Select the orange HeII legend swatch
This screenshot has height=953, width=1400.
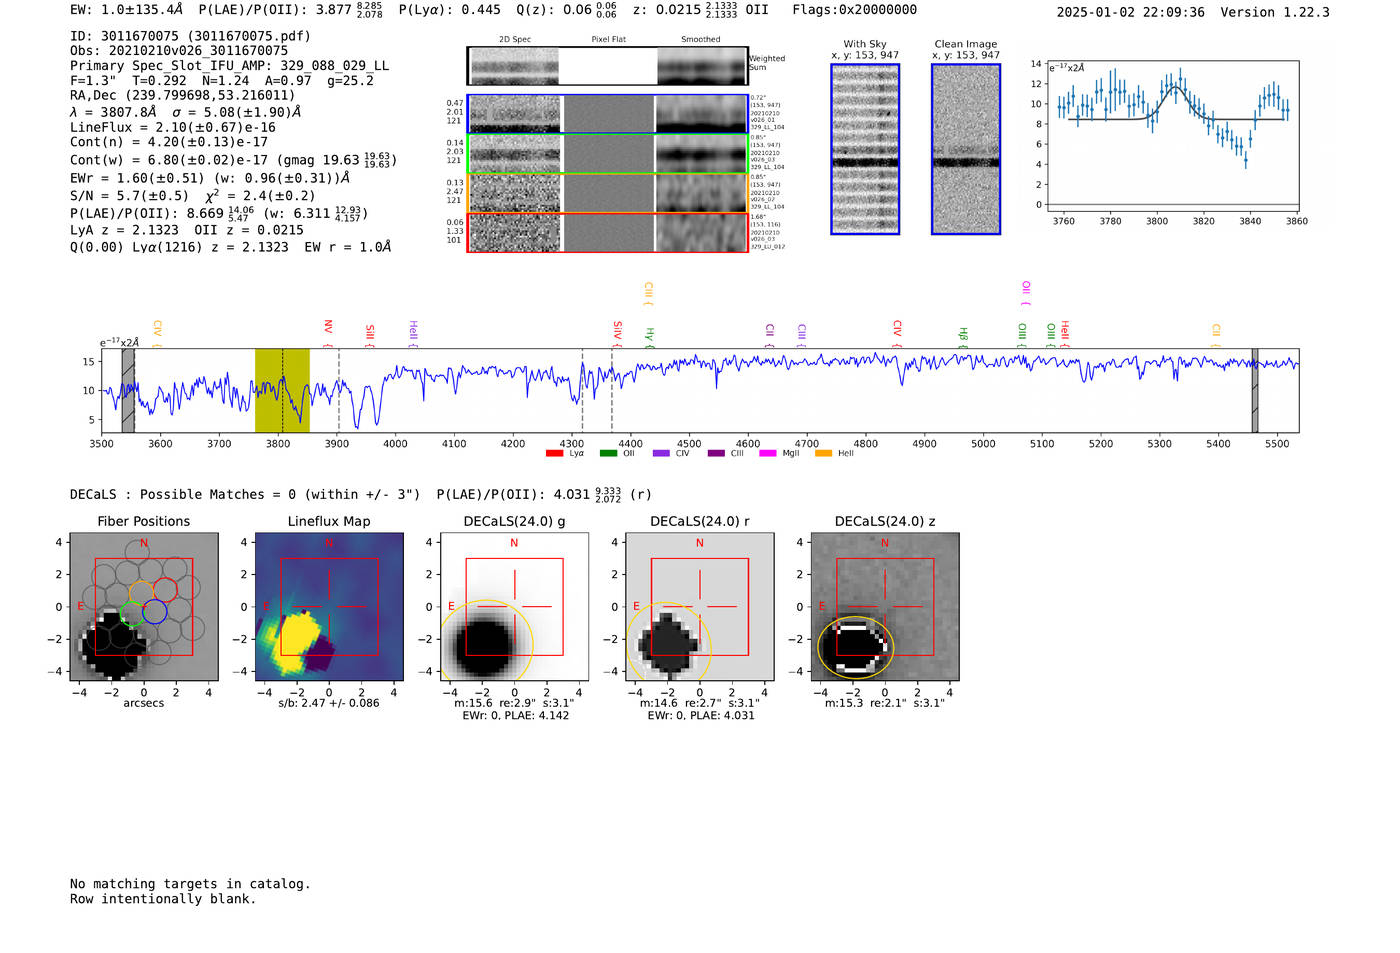pos(824,454)
